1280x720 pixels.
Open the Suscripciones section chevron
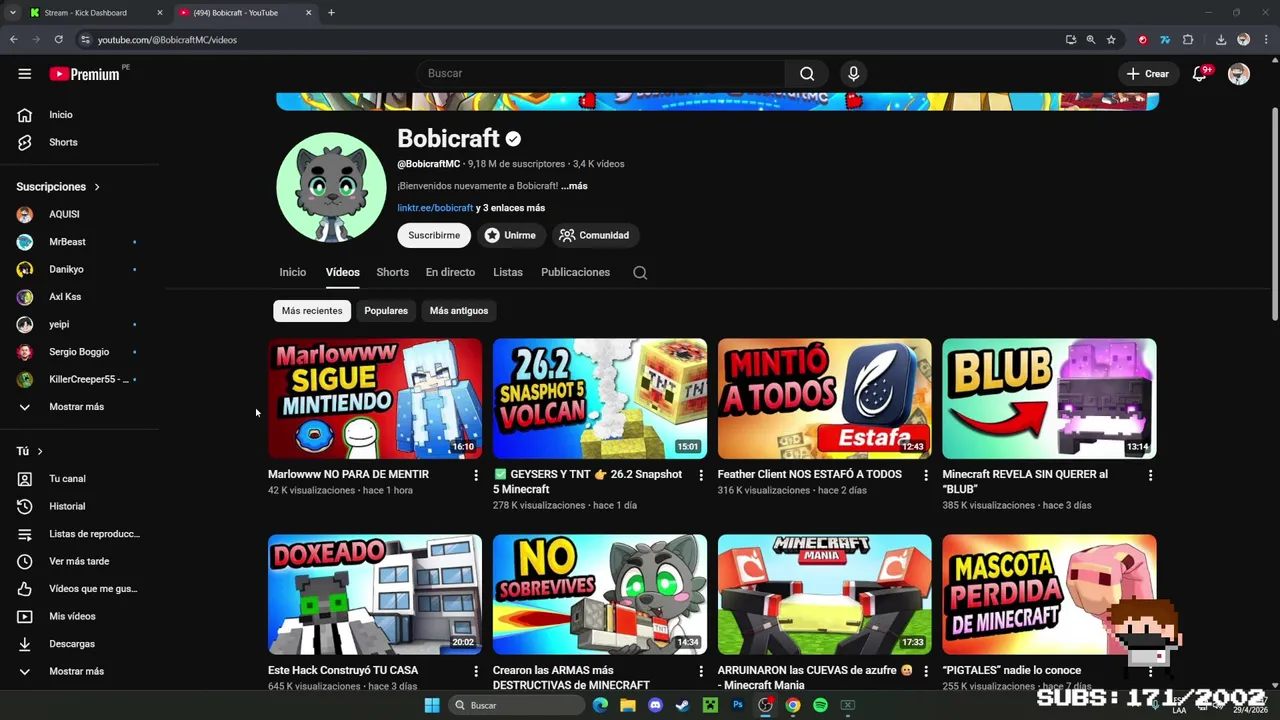(x=97, y=187)
